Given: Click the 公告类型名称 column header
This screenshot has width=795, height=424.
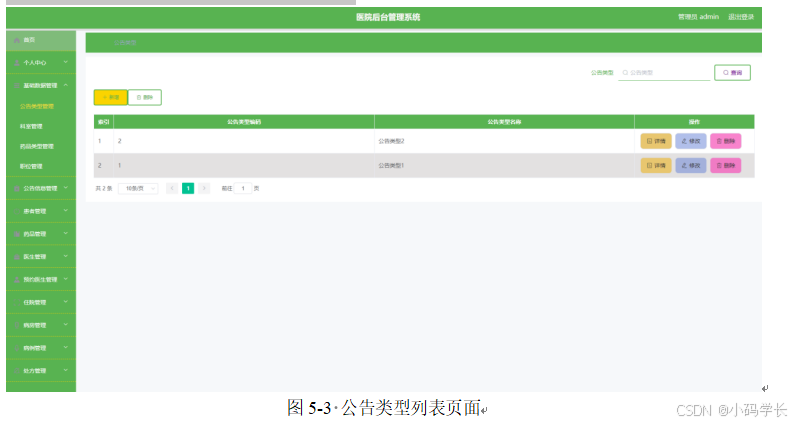Looking at the screenshot, I should pyautogui.click(x=504, y=122).
